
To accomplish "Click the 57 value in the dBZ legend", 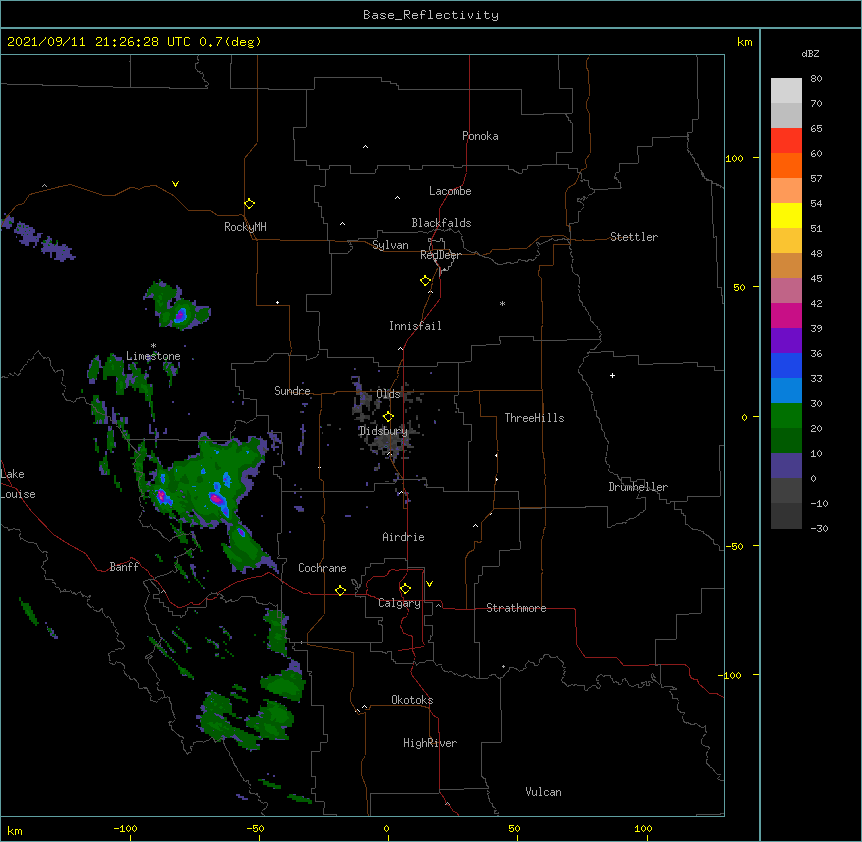I will 816,178.
